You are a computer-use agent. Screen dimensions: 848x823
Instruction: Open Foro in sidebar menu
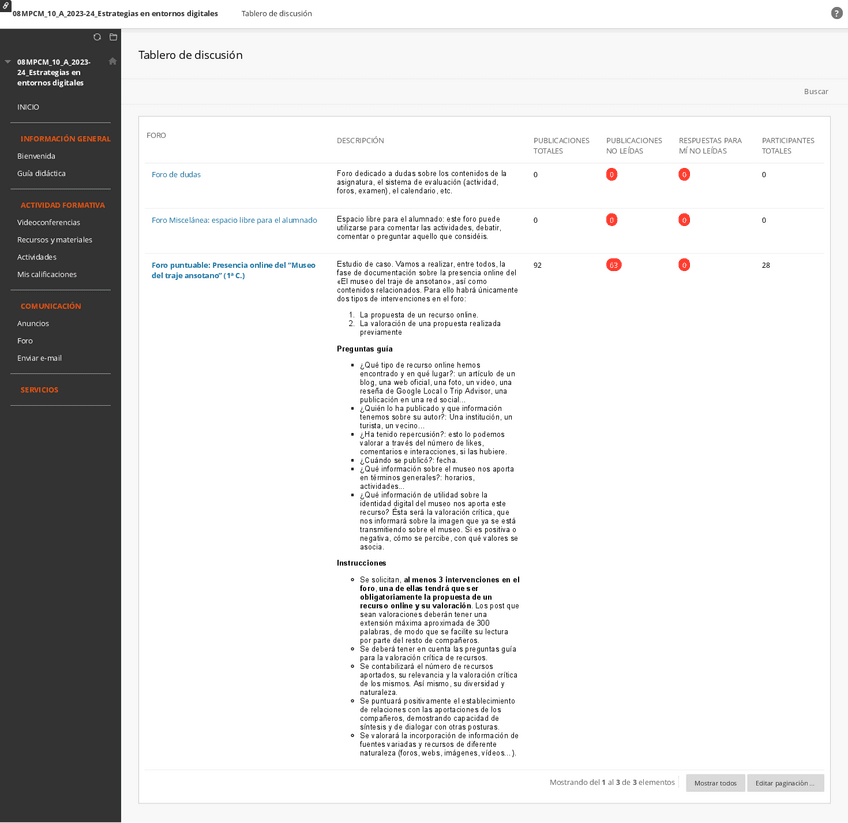coord(25,341)
